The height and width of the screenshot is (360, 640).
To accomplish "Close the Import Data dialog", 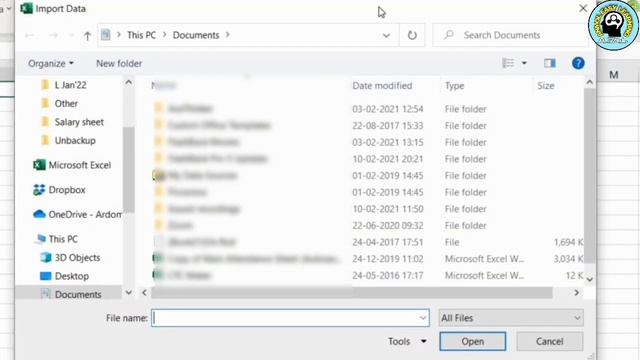I will (x=583, y=8).
